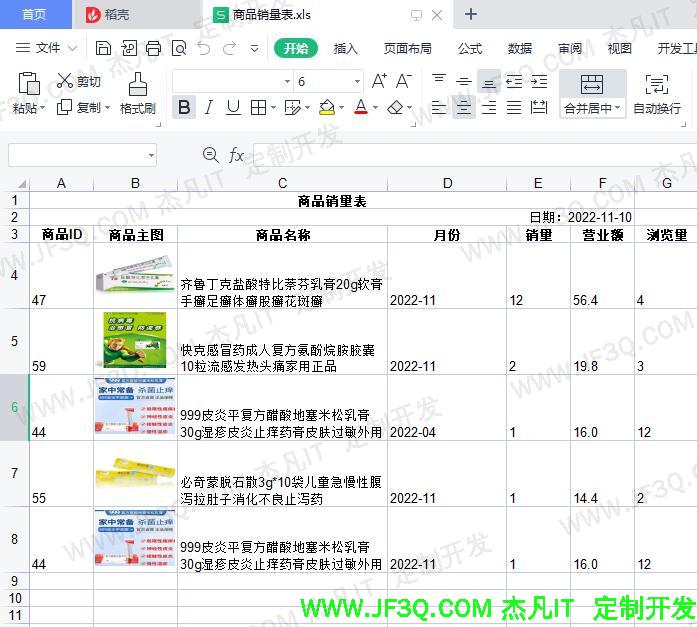Select the Format Painter (格式刷) tool
This screenshot has height=627, width=697.
pyautogui.click(x=138, y=93)
